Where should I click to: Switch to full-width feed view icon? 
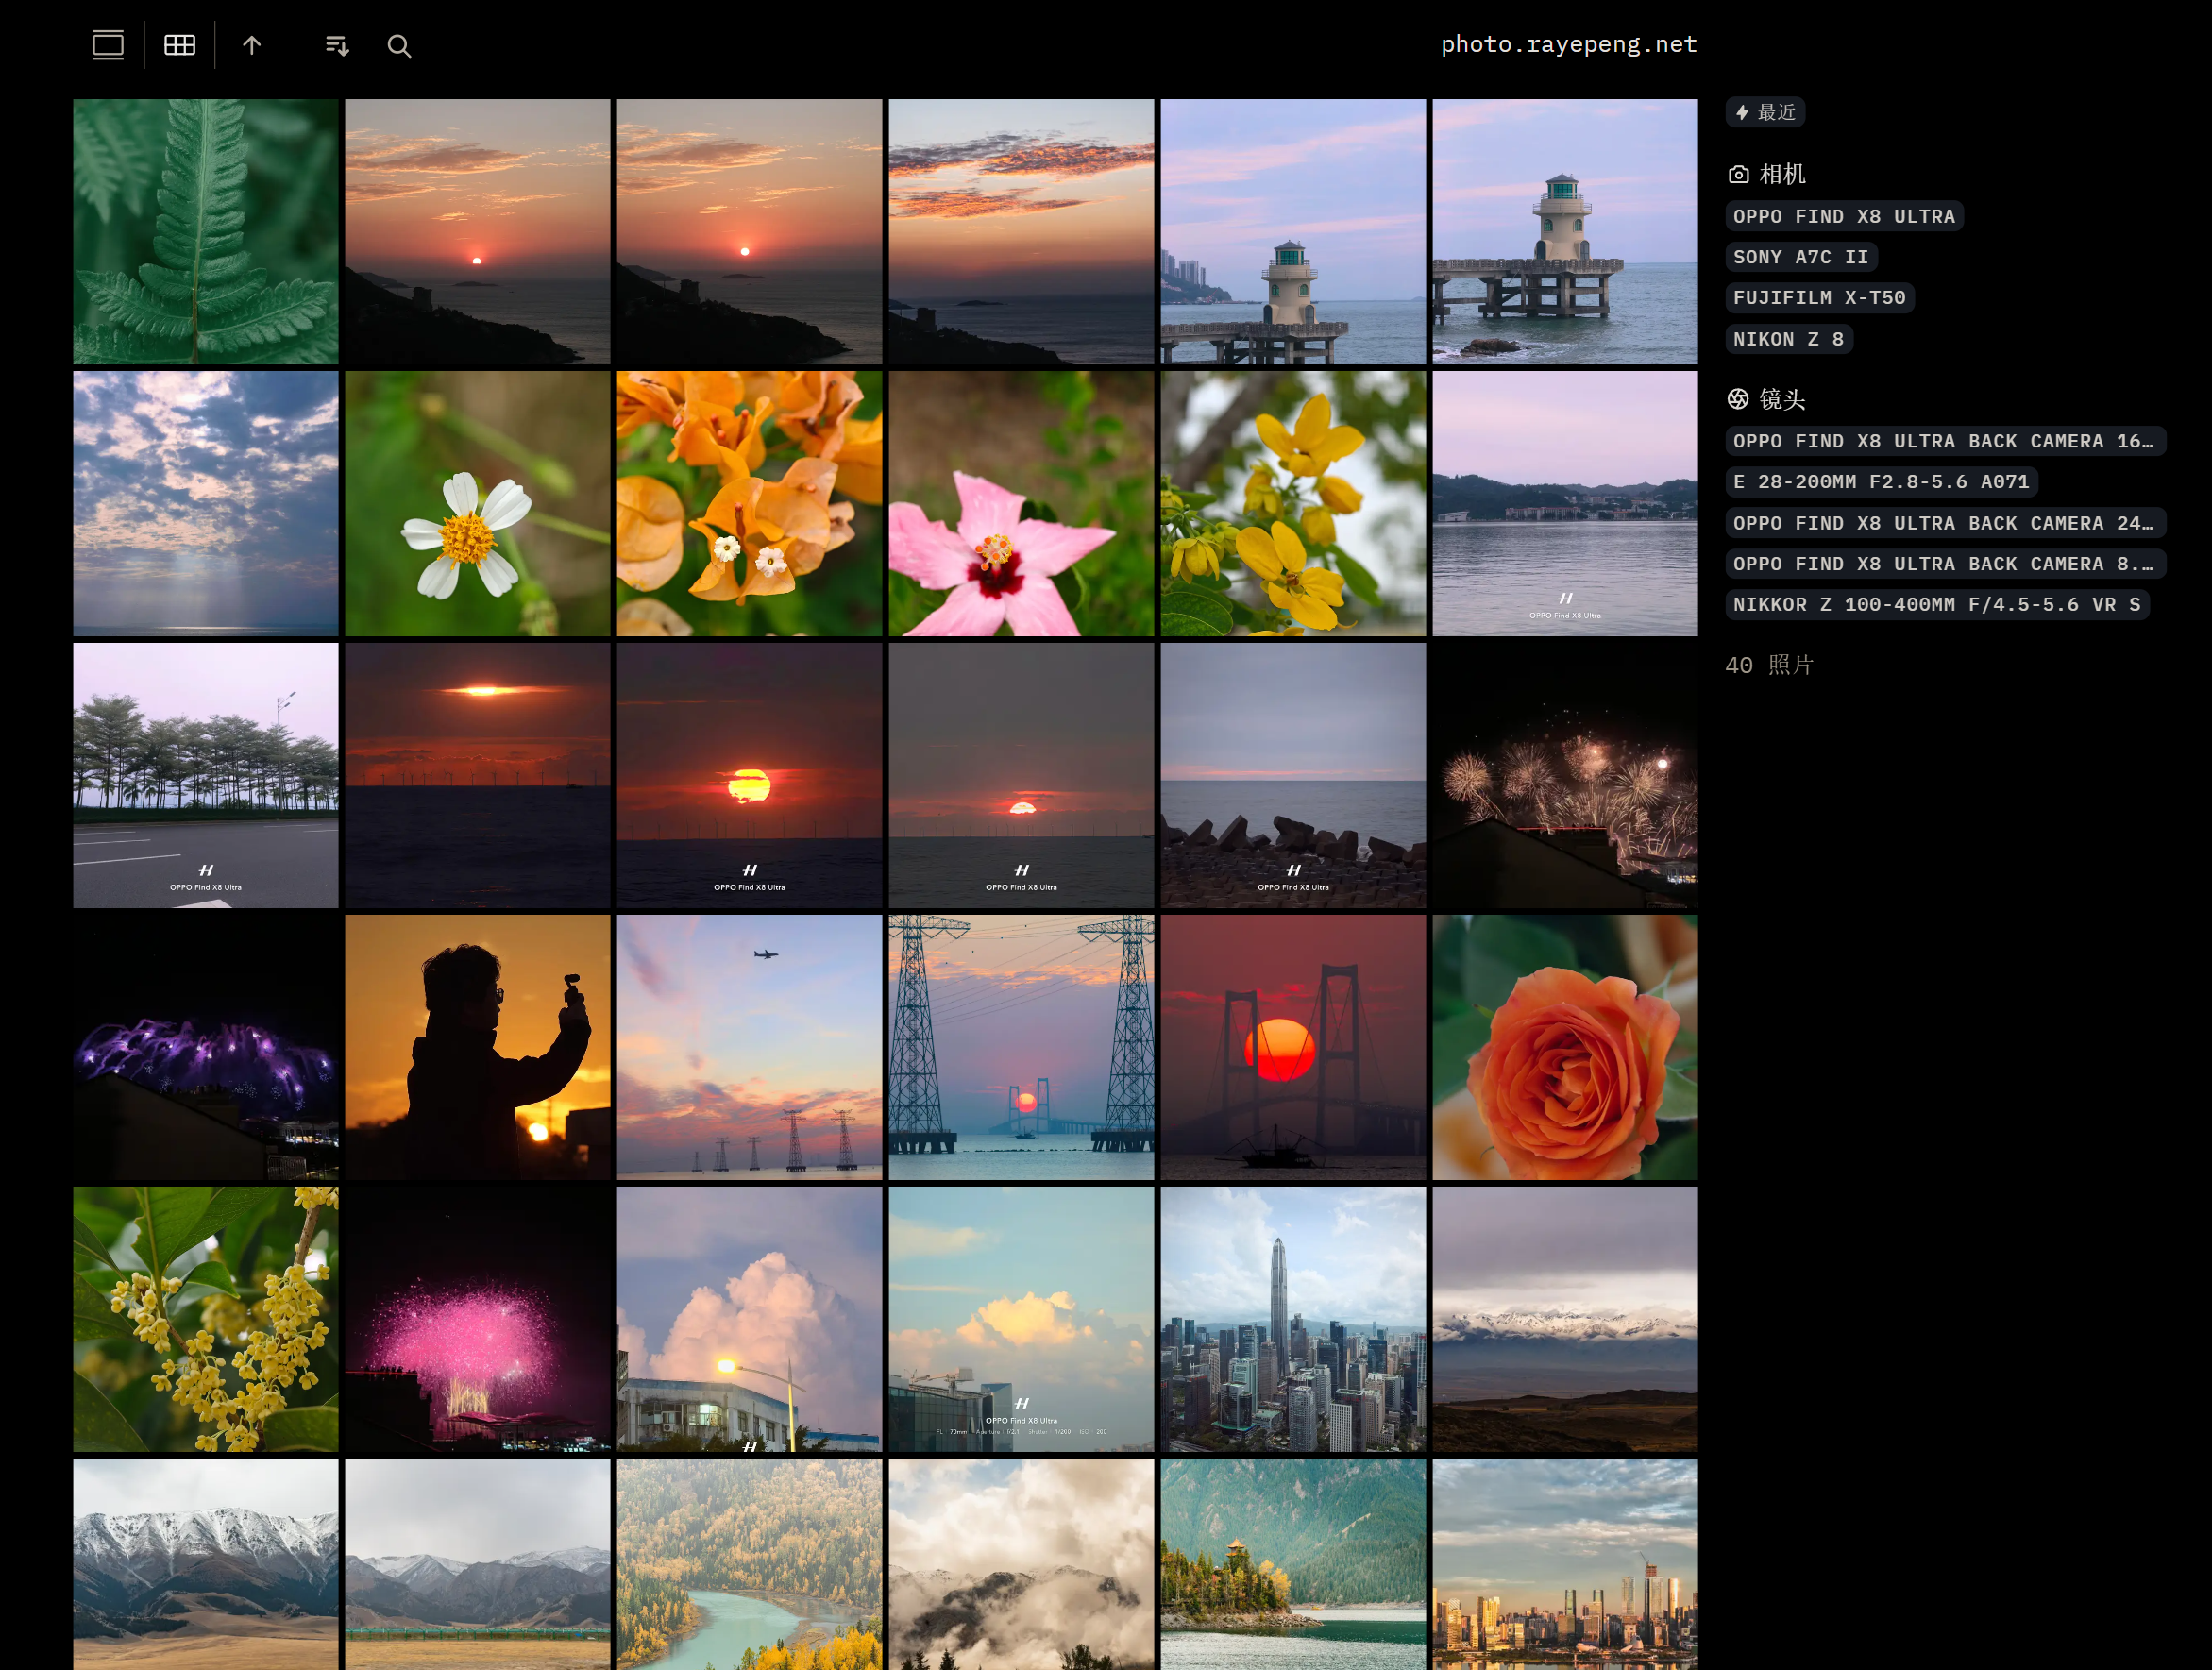click(x=108, y=45)
